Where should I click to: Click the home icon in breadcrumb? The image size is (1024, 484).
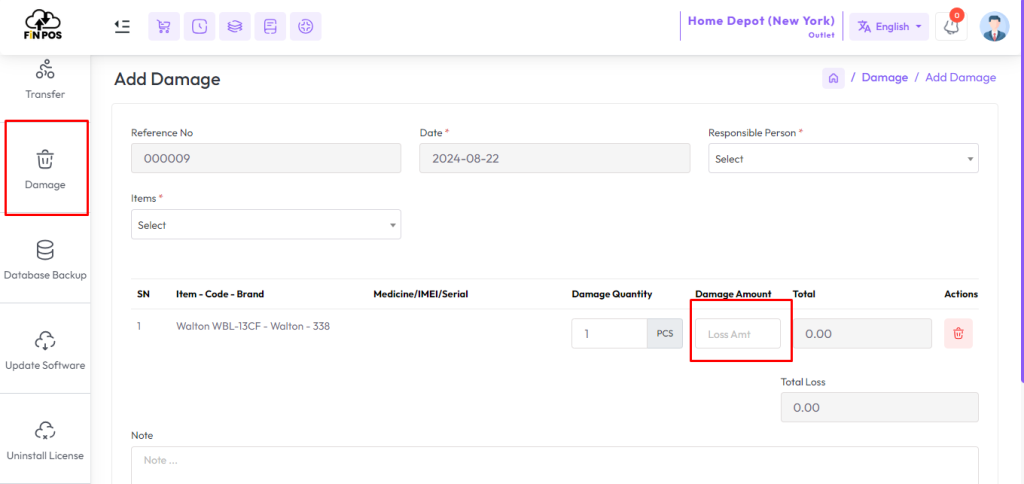[833, 78]
